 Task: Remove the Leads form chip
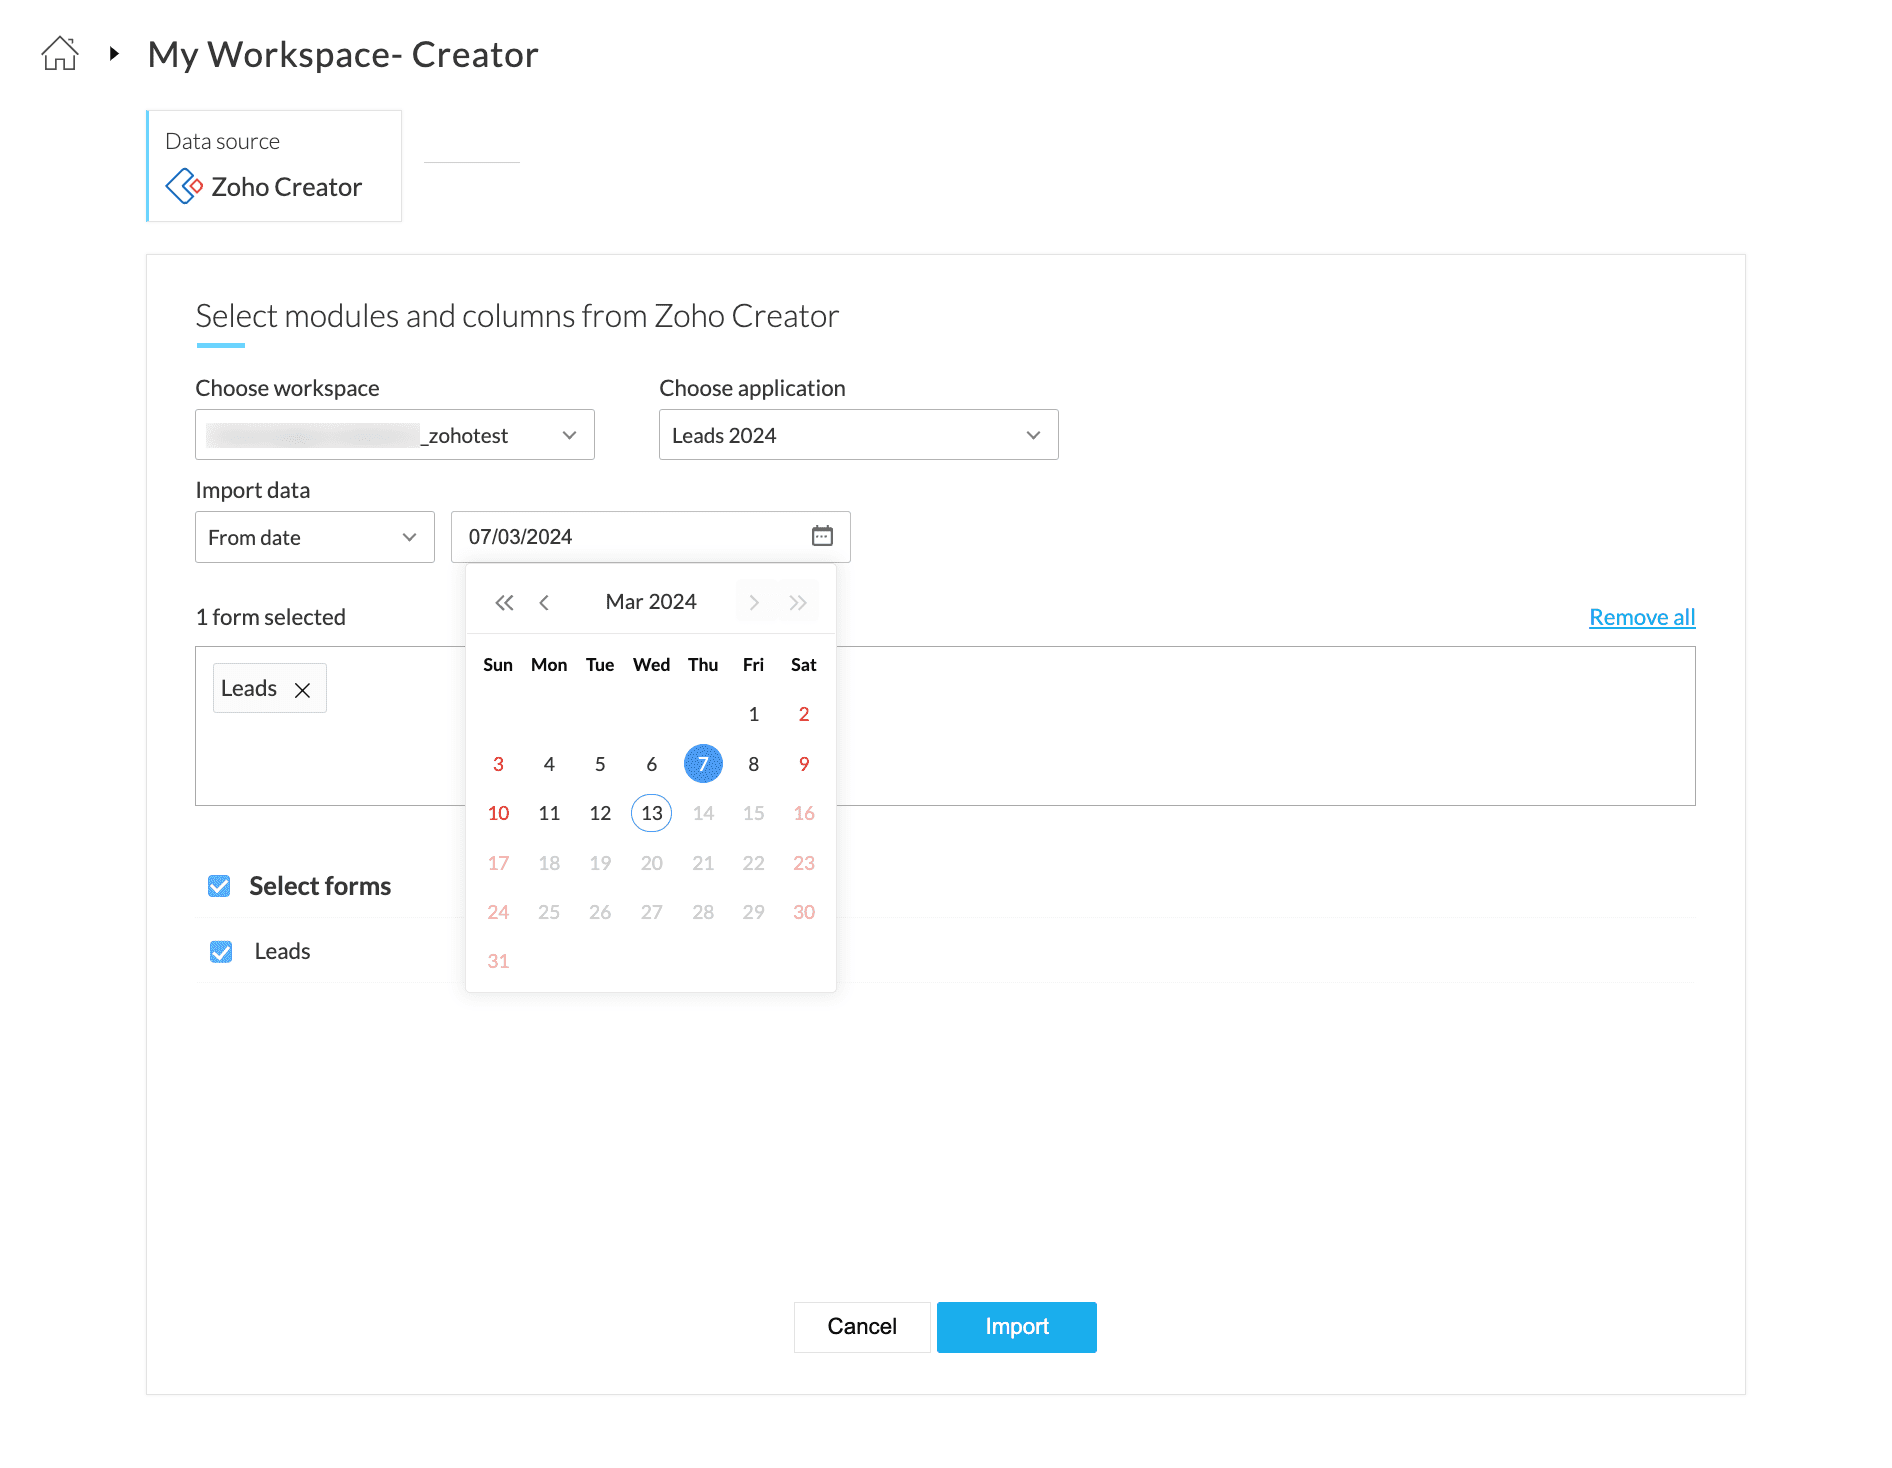point(303,690)
